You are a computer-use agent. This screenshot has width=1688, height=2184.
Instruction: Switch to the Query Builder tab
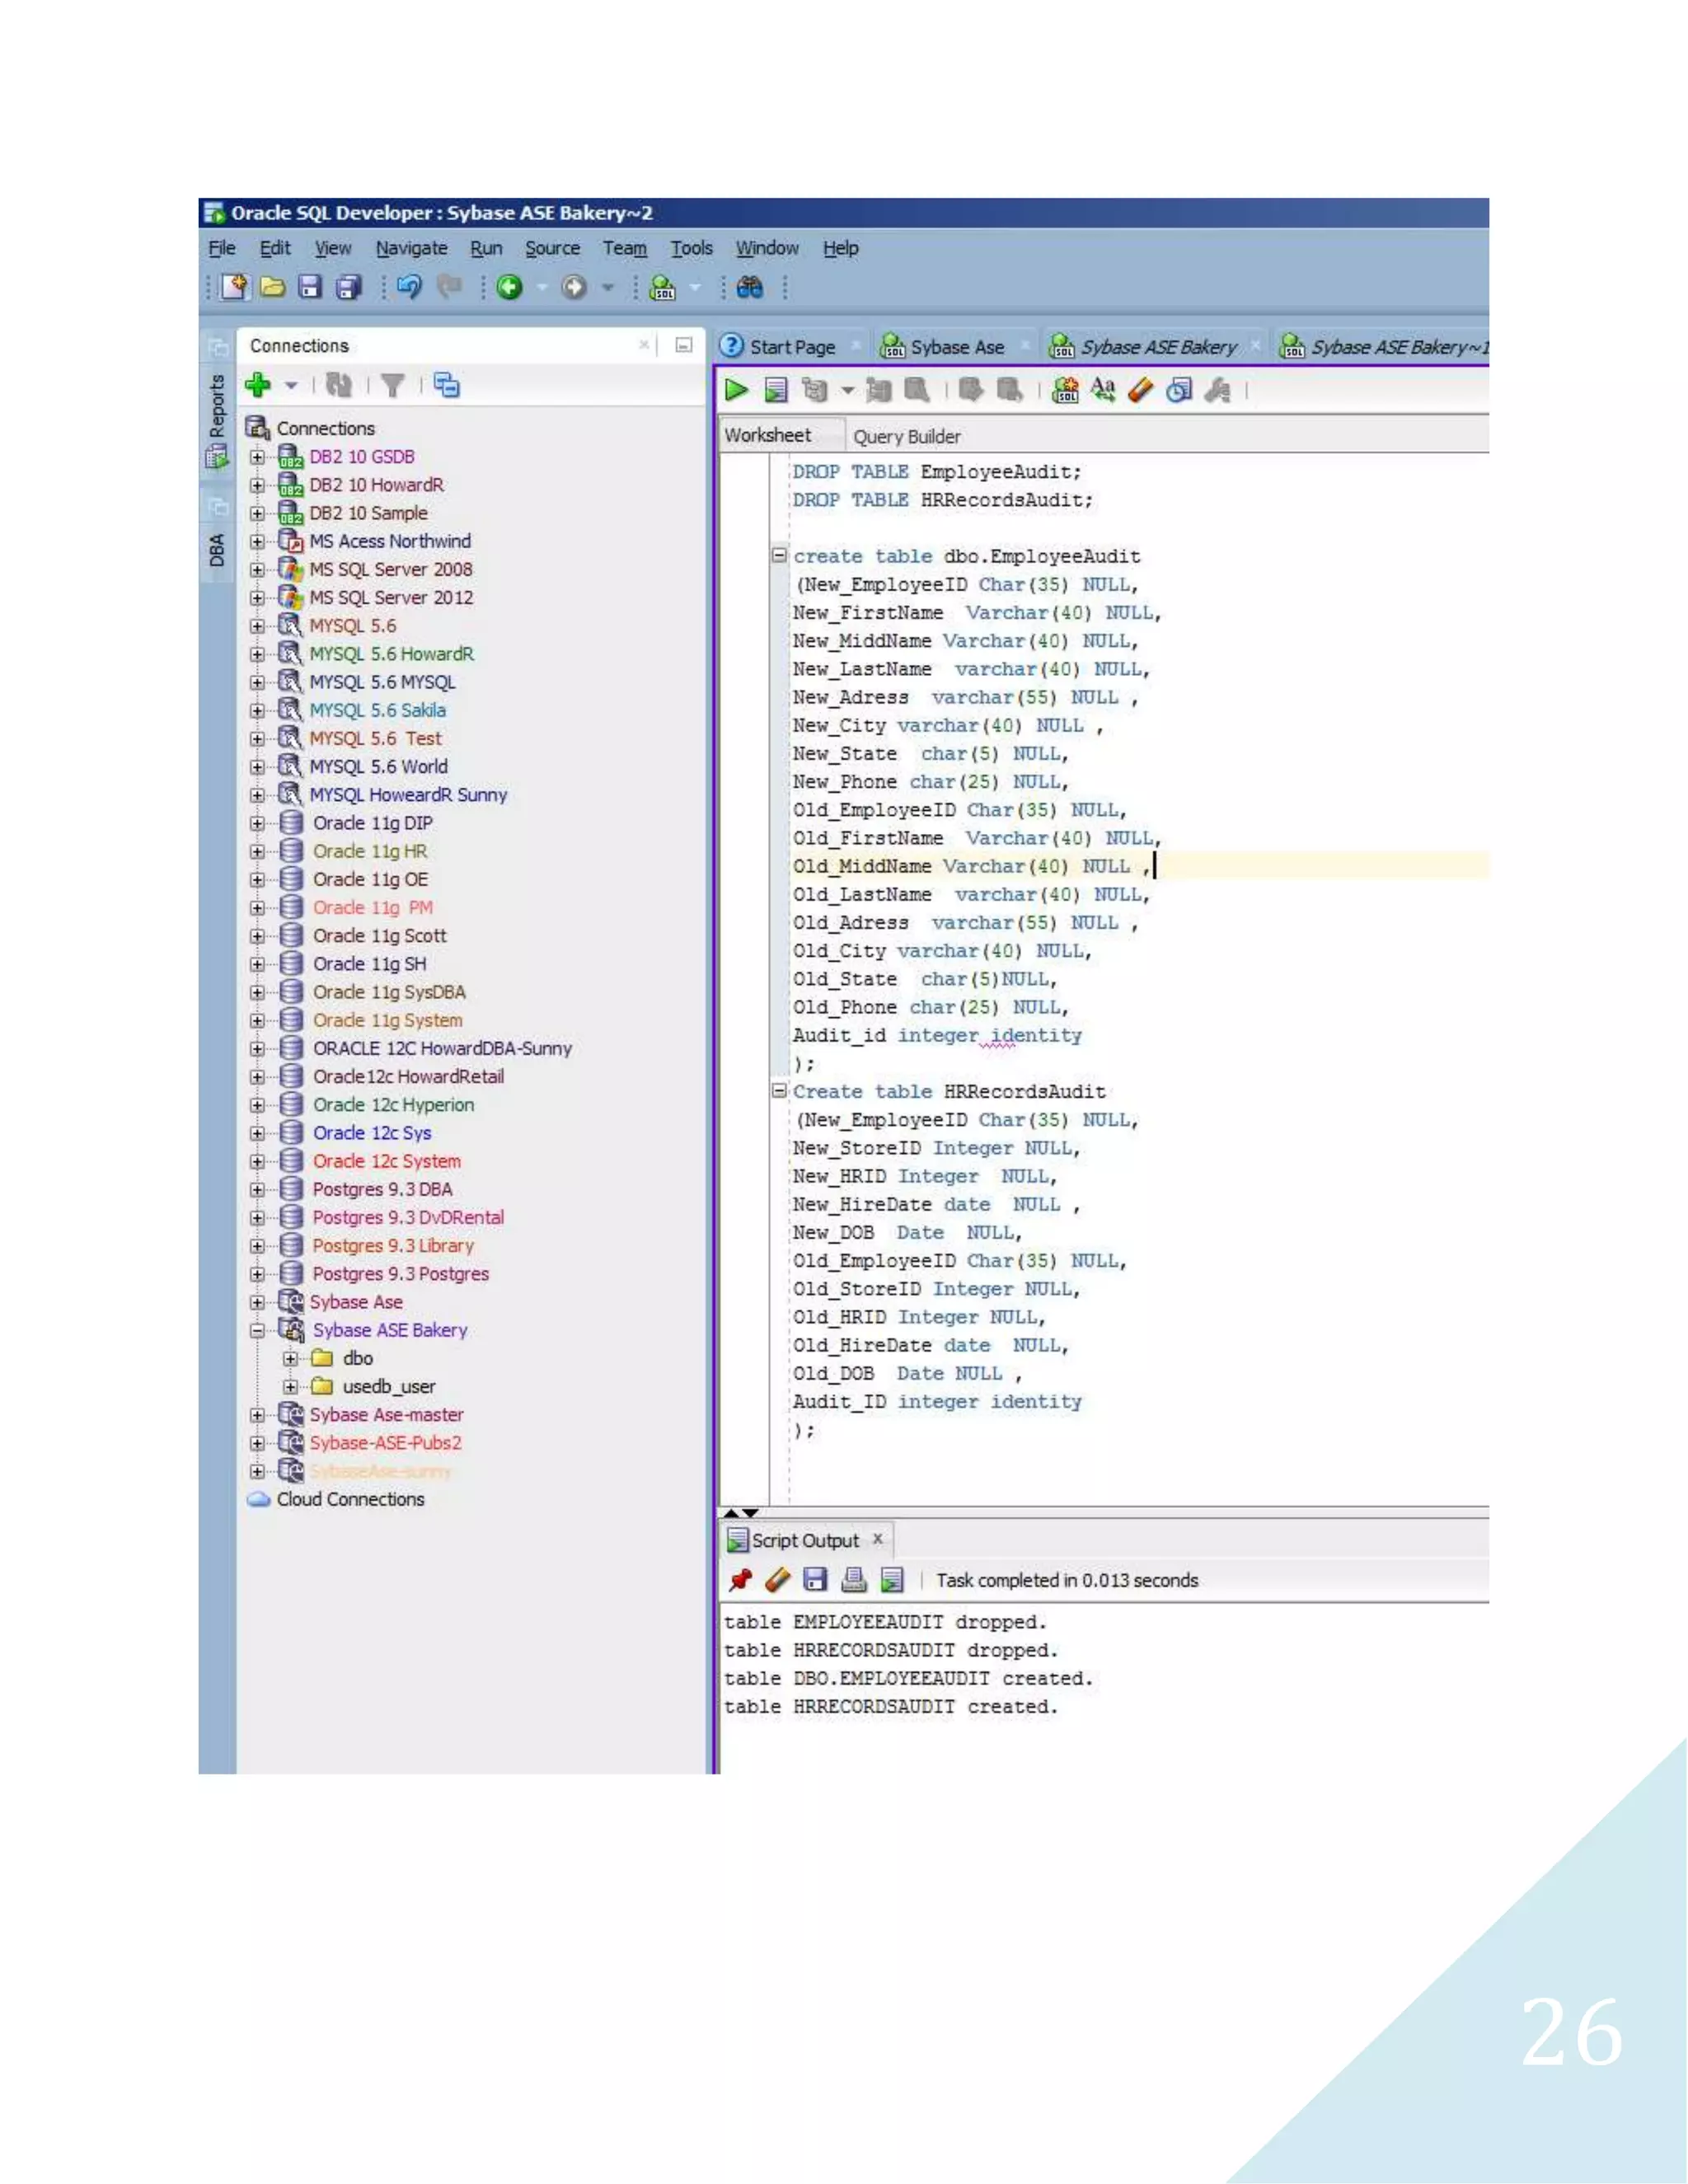pyautogui.click(x=906, y=436)
